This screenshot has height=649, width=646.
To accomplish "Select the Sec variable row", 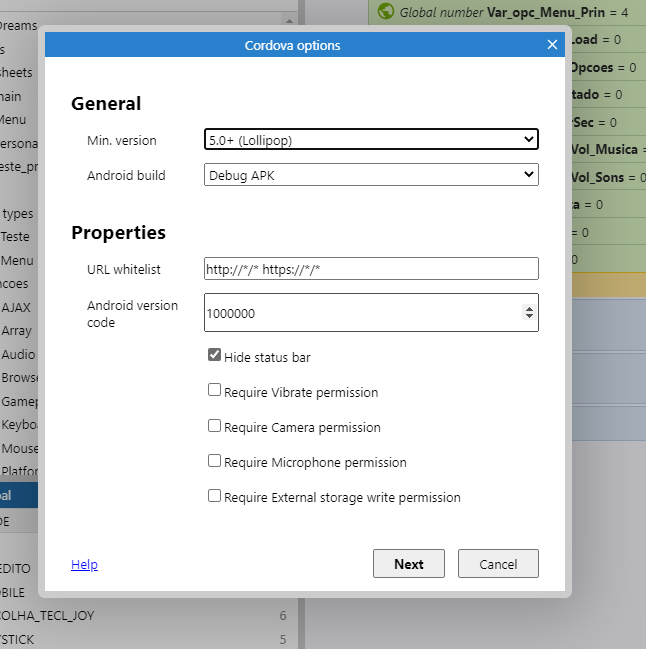I will click(x=609, y=122).
